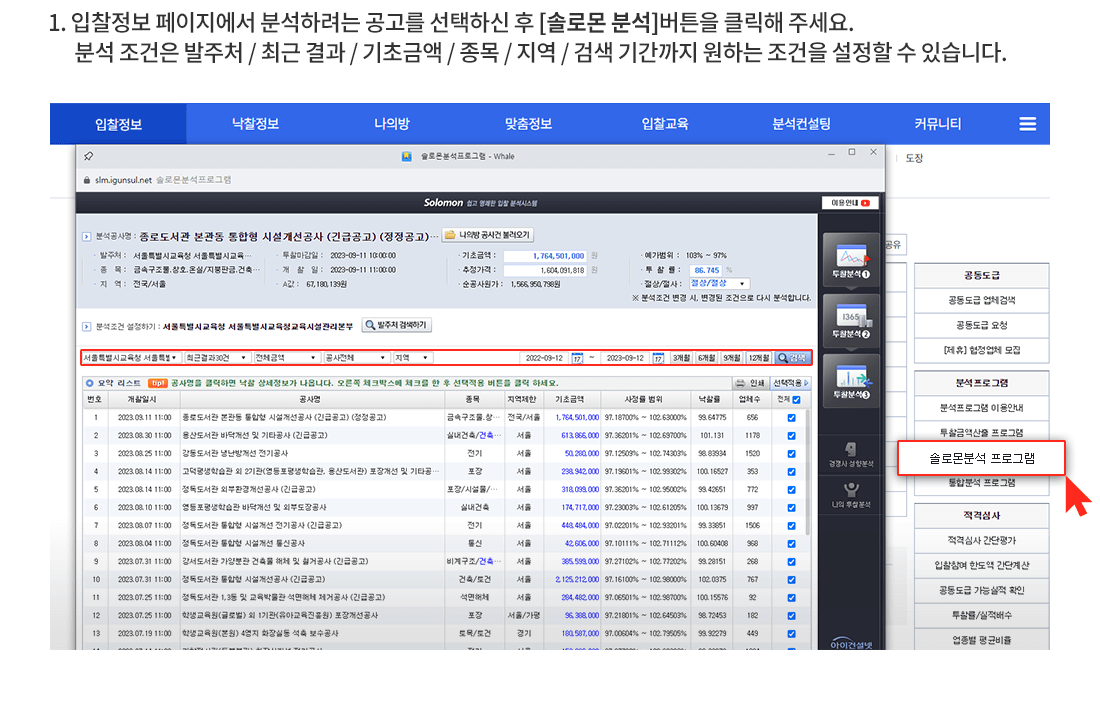The height and width of the screenshot is (720, 1100).
Task: Open the 최근결과30건 dropdown
Action: [216, 358]
